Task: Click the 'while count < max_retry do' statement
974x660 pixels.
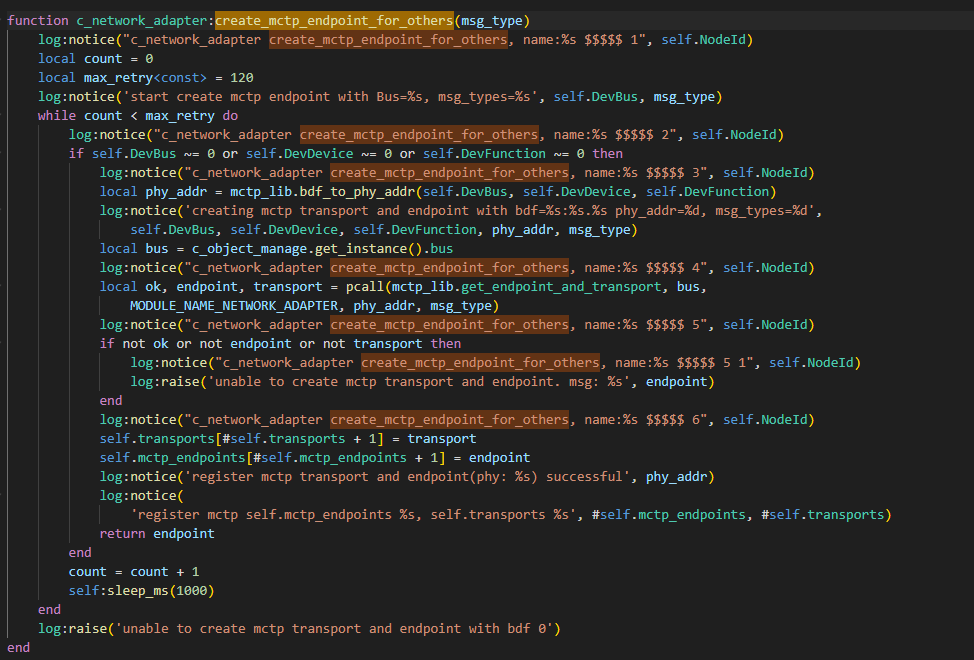Action: 138,115
